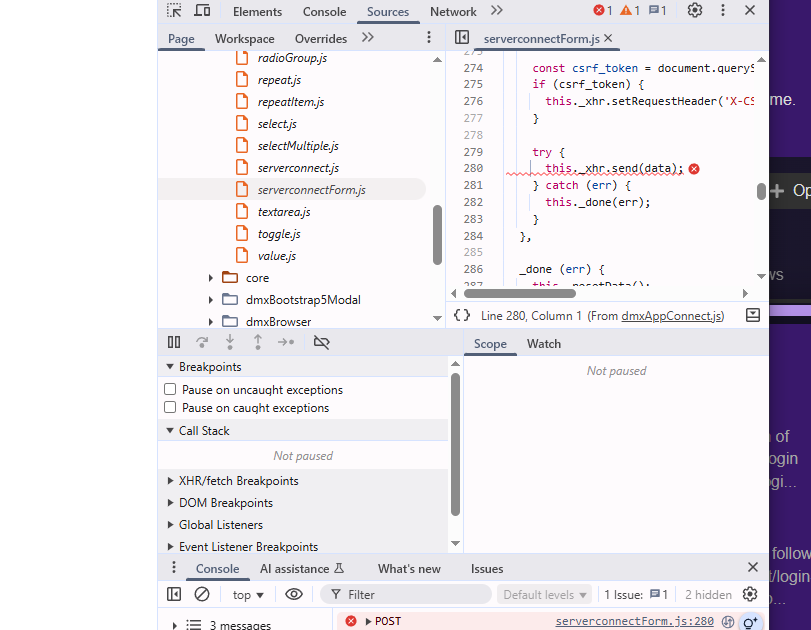Enable Pause on caught exceptions
Viewport: 811px width, 630px height.
click(x=170, y=408)
